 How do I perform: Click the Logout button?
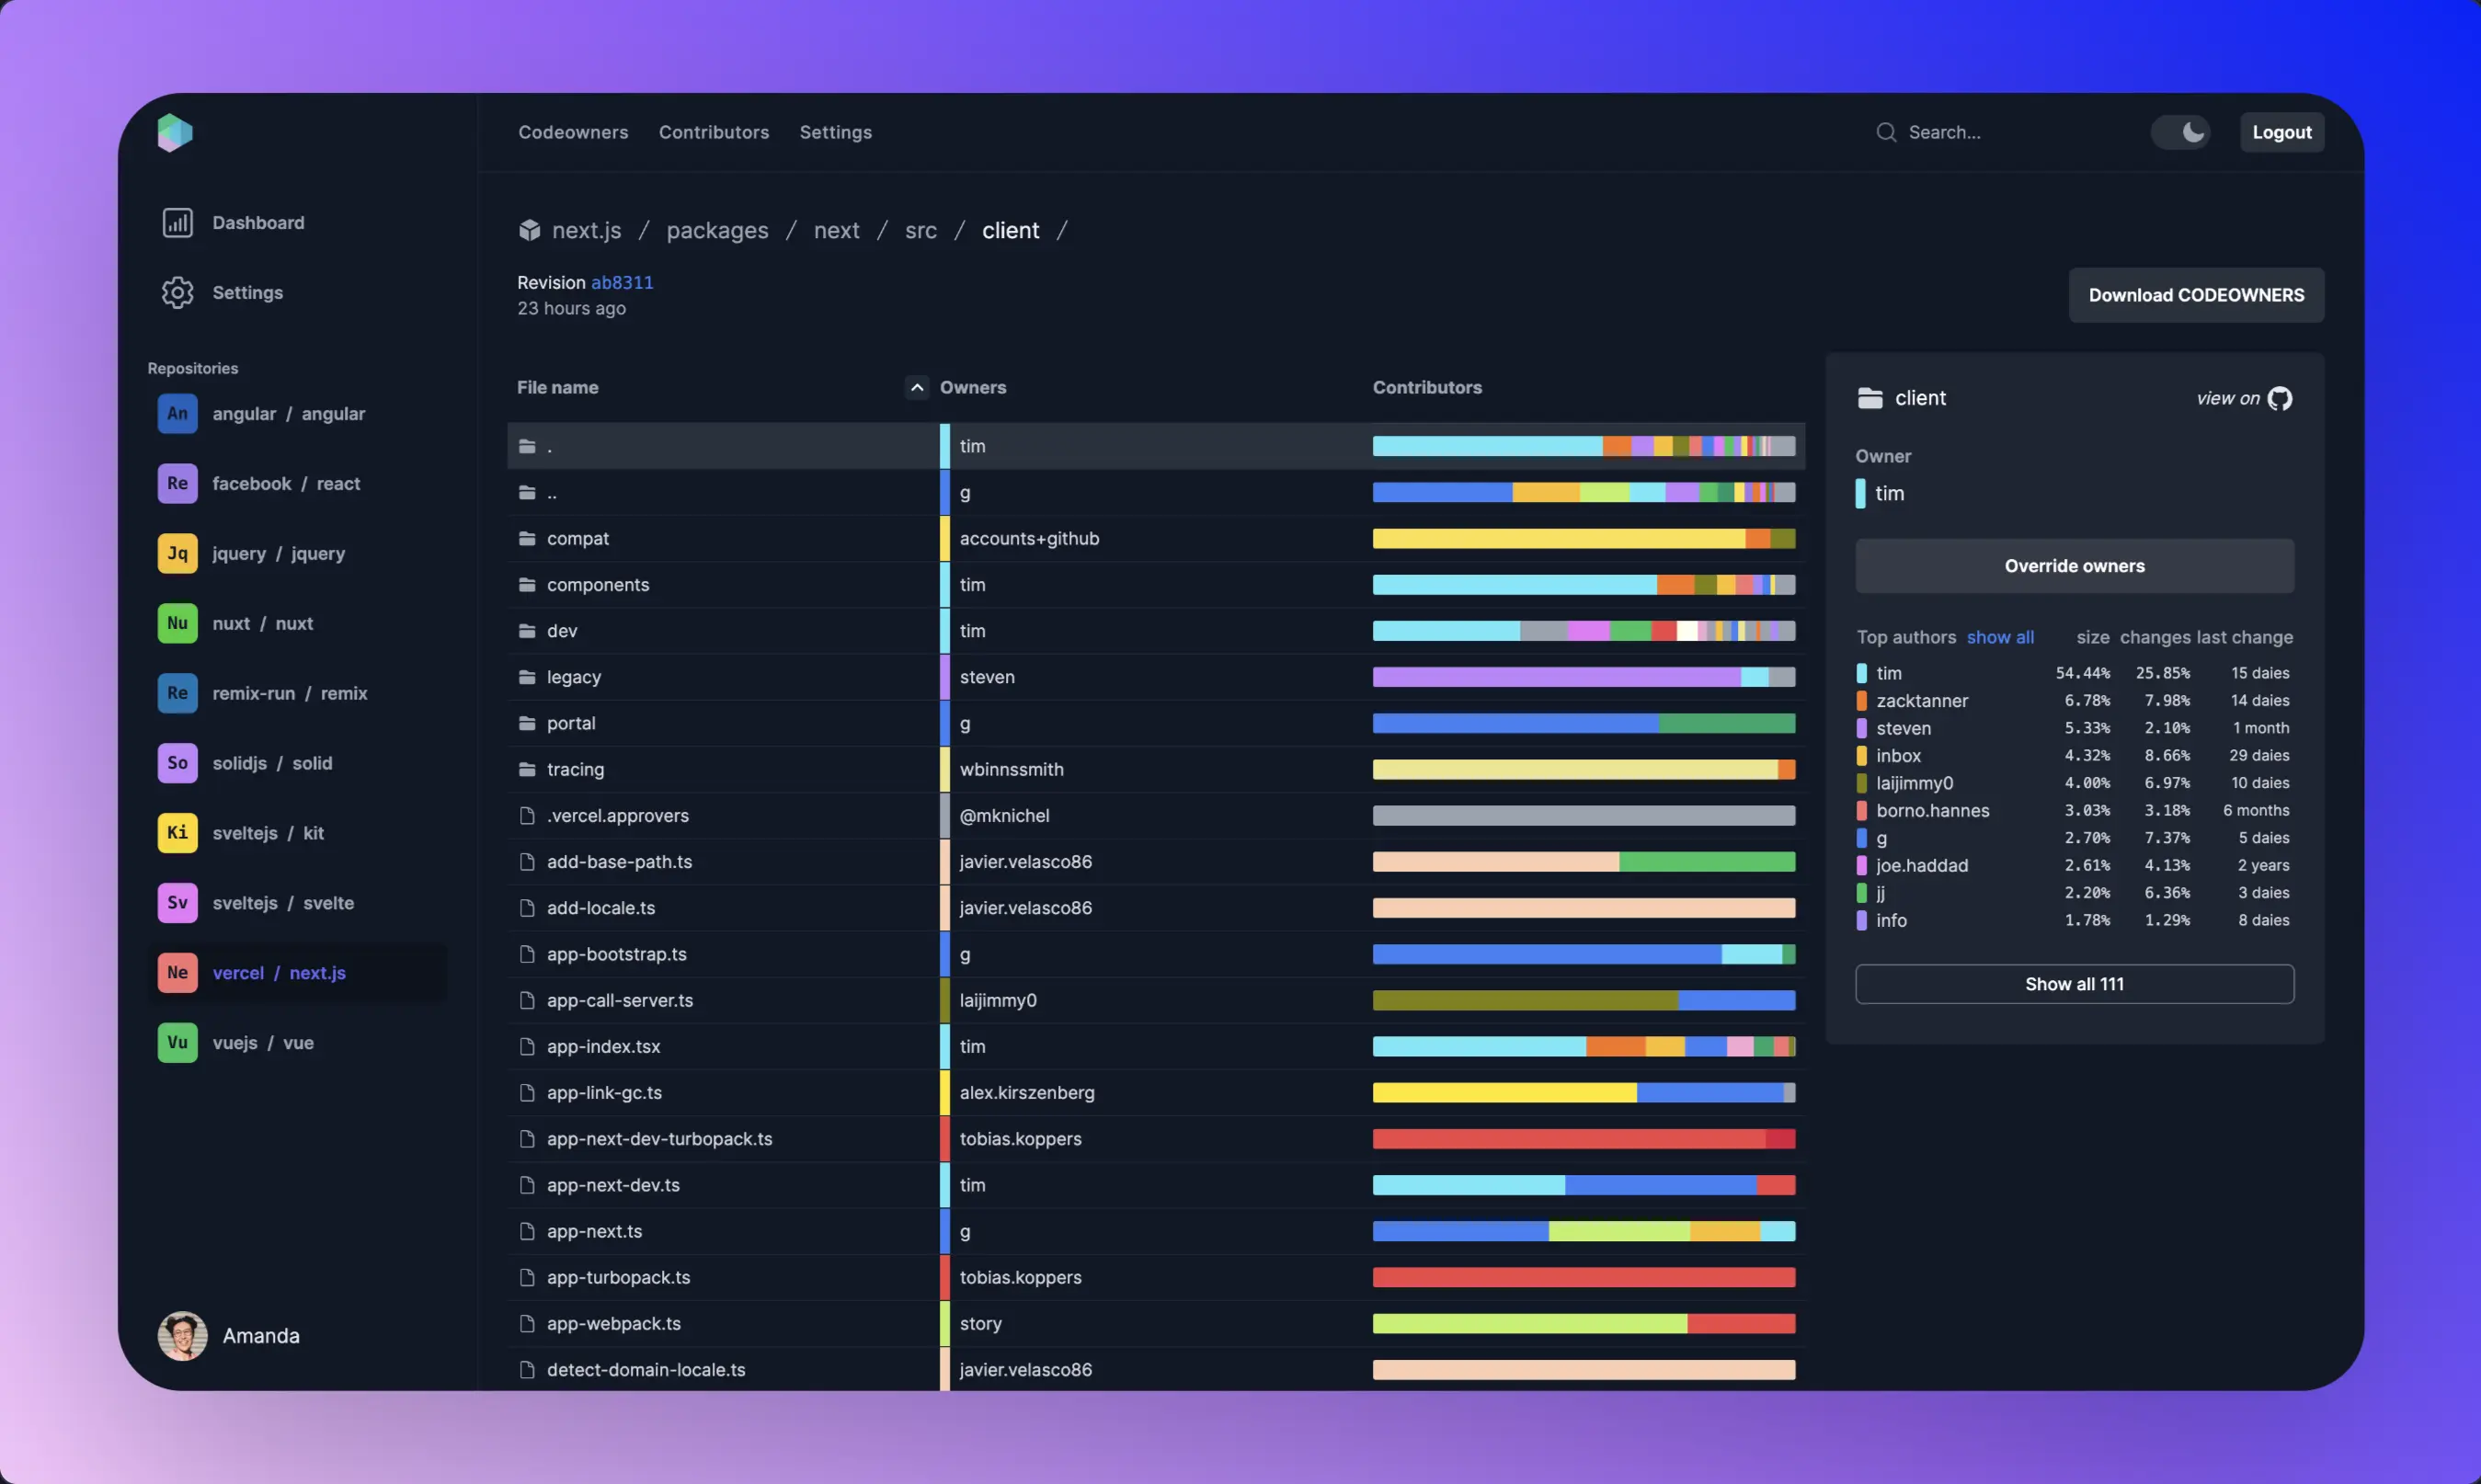click(2282, 132)
